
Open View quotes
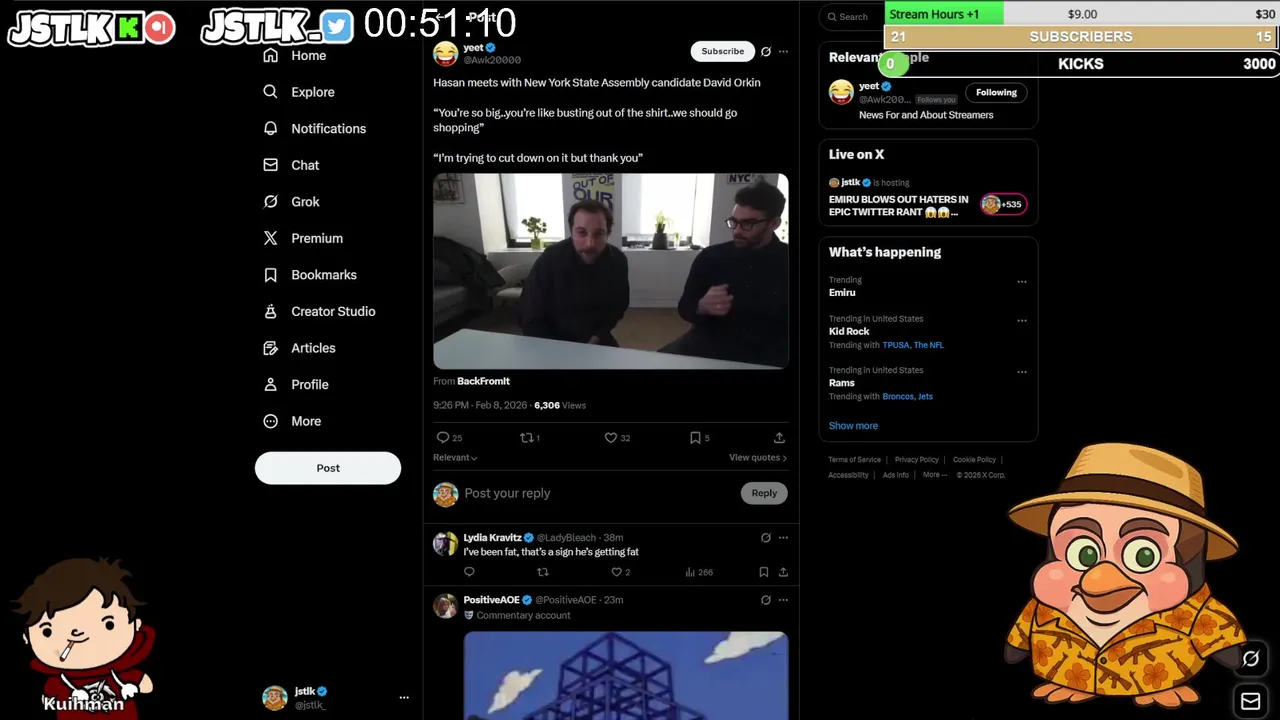[758, 458]
